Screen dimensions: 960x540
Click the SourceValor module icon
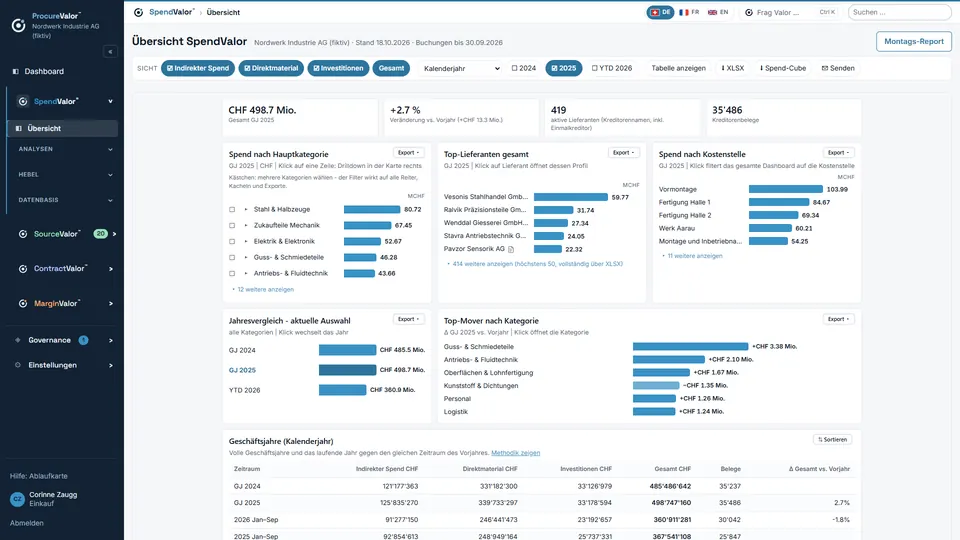point(23,234)
